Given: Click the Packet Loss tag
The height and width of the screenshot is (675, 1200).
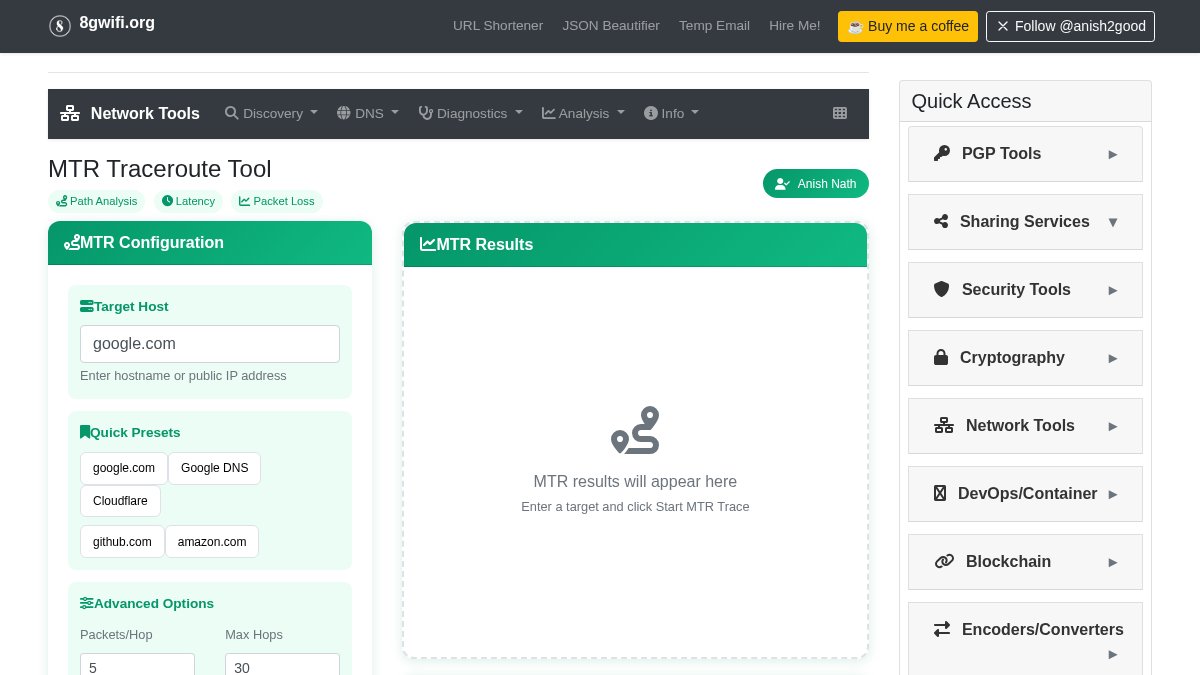Looking at the screenshot, I should pyautogui.click(x=276, y=201).
